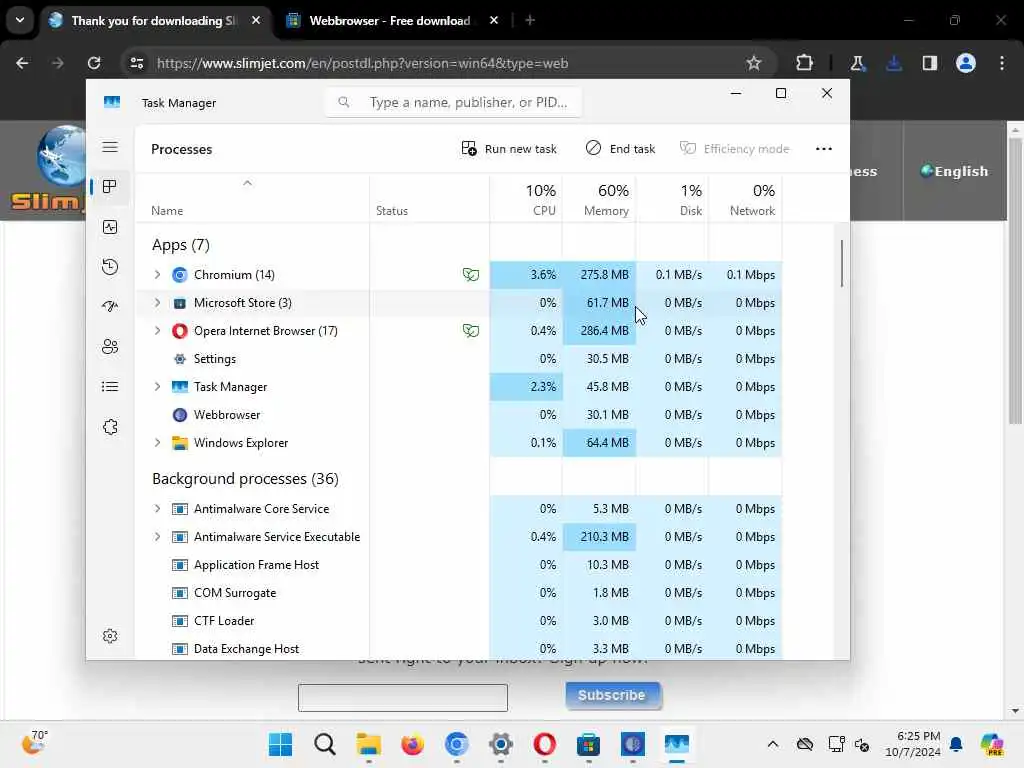Switch to Webbrowser - Free download tab
Screen dimensions: 1024x768
(391, 21)
